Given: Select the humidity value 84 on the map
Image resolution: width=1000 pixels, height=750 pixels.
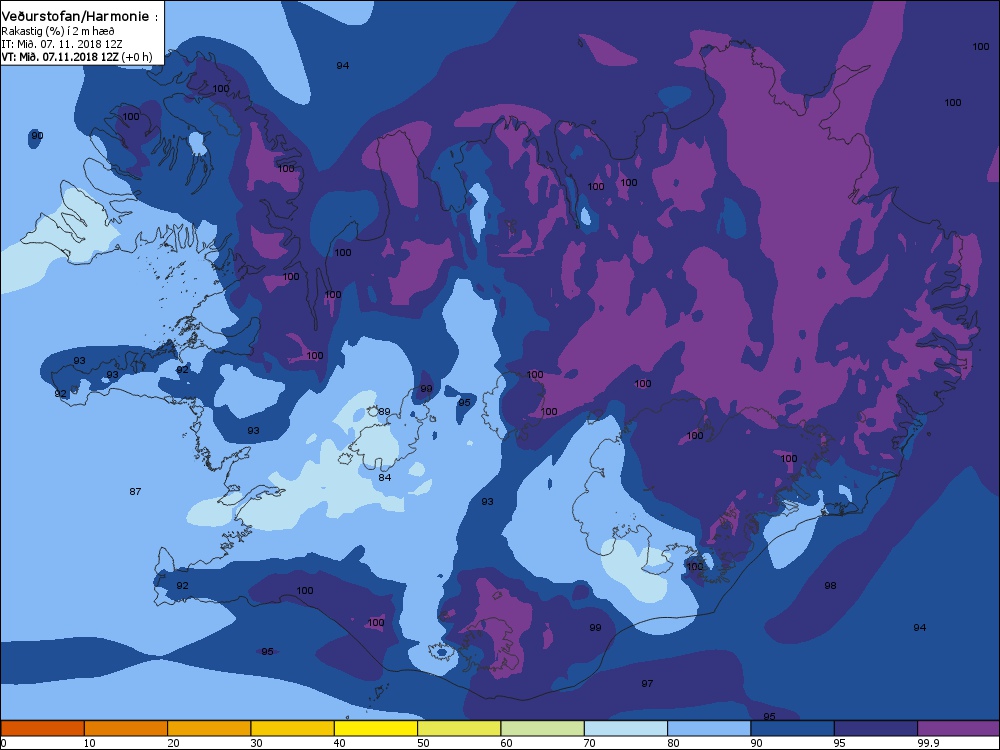Looking at the screenshot, I should (385, 478).
